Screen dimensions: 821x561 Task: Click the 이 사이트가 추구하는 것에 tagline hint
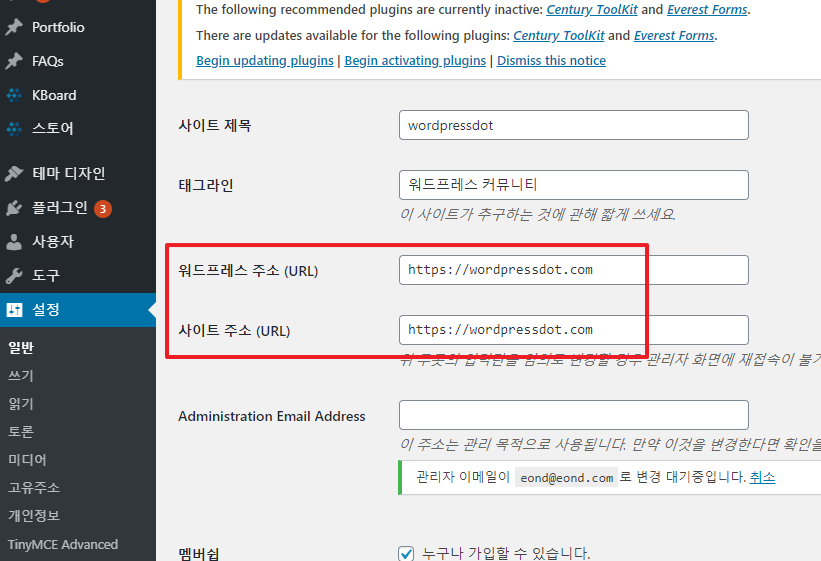click(538, 214)
